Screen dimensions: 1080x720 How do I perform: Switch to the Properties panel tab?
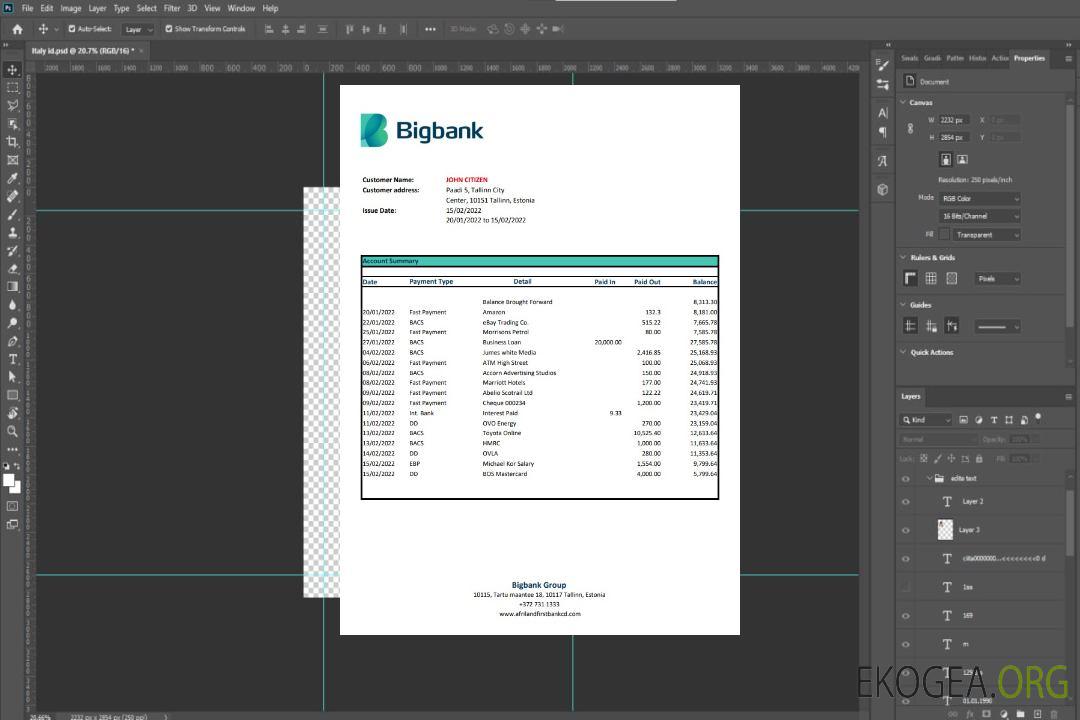click(x=1029, y=58)
